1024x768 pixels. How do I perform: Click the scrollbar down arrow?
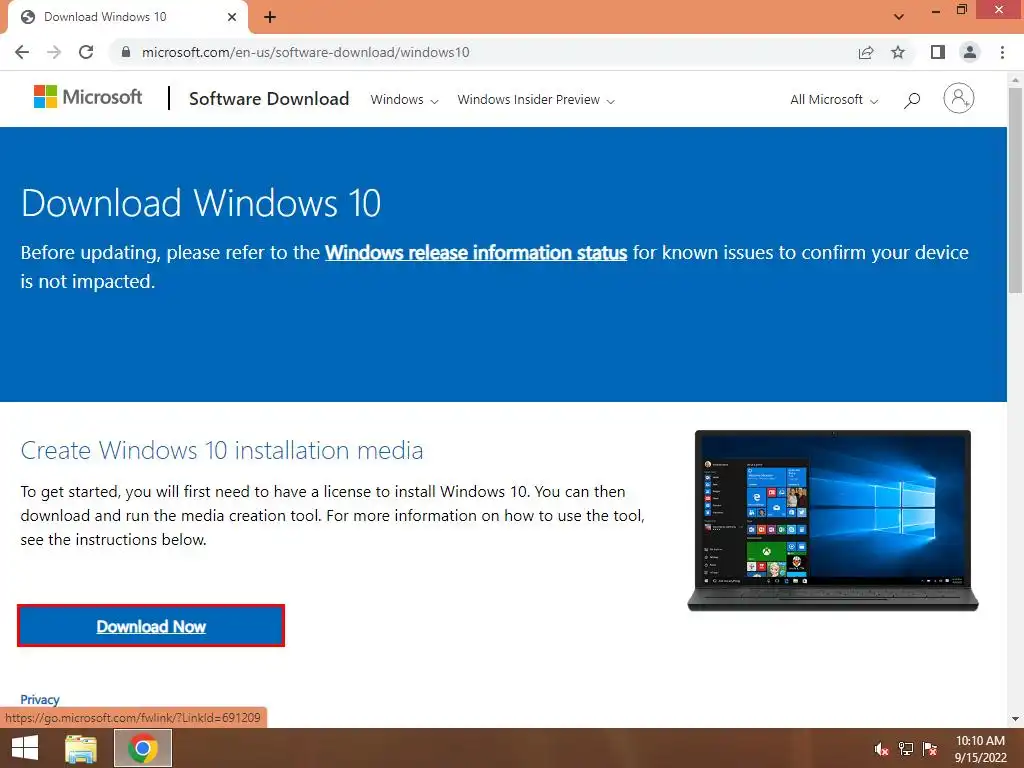pos(1016,719)
